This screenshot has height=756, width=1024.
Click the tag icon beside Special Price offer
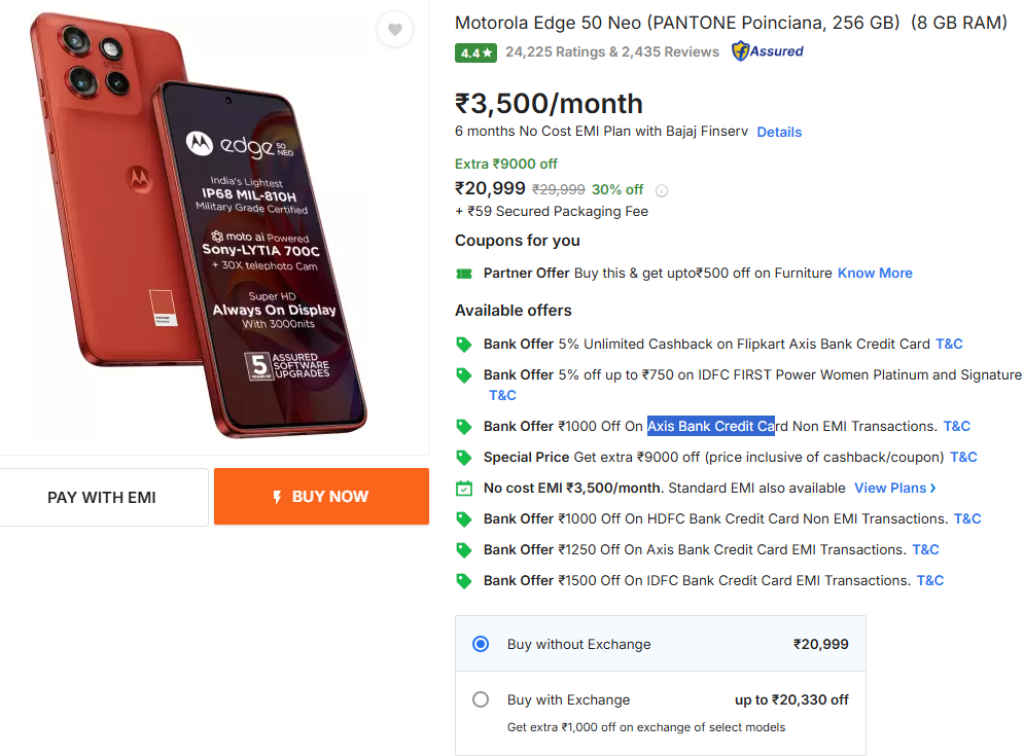coord(464,456)
